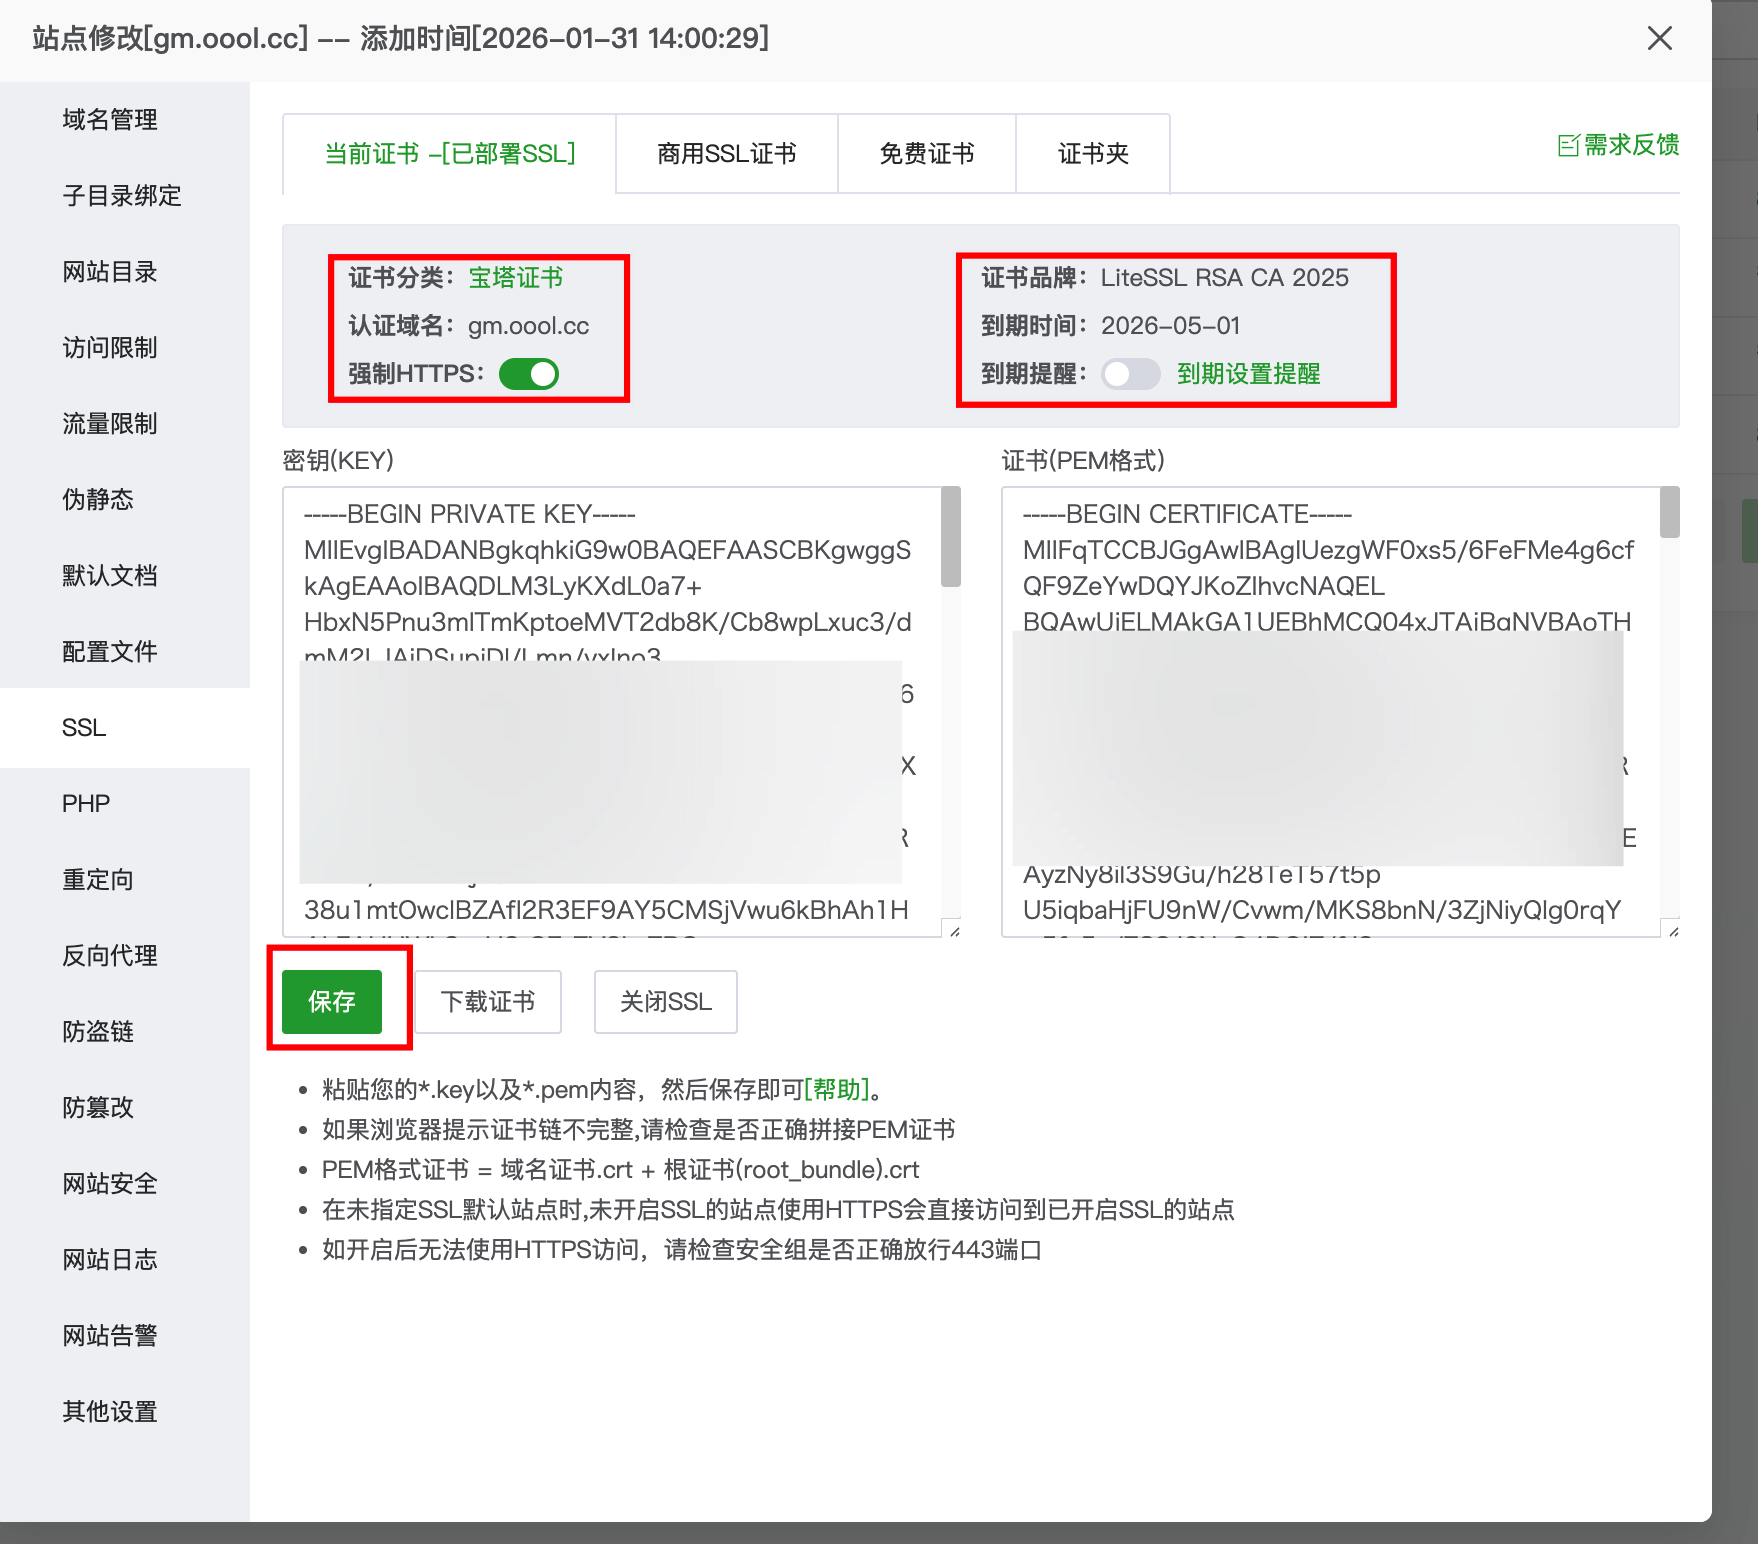Viewport: 1758px width, 1544px height.
Task: Disable the 强制HTTPS switch
Action: point(527,373)
